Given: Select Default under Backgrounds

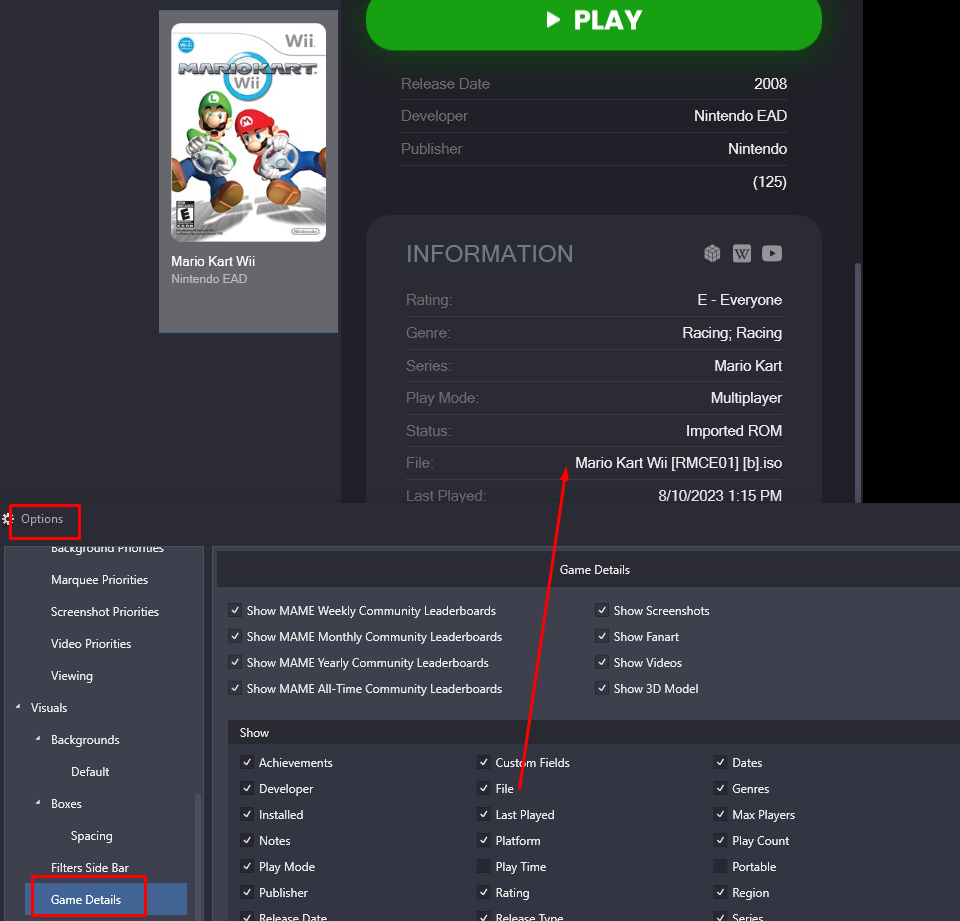Looking at the screenshot, I should (x=90, y=772).
